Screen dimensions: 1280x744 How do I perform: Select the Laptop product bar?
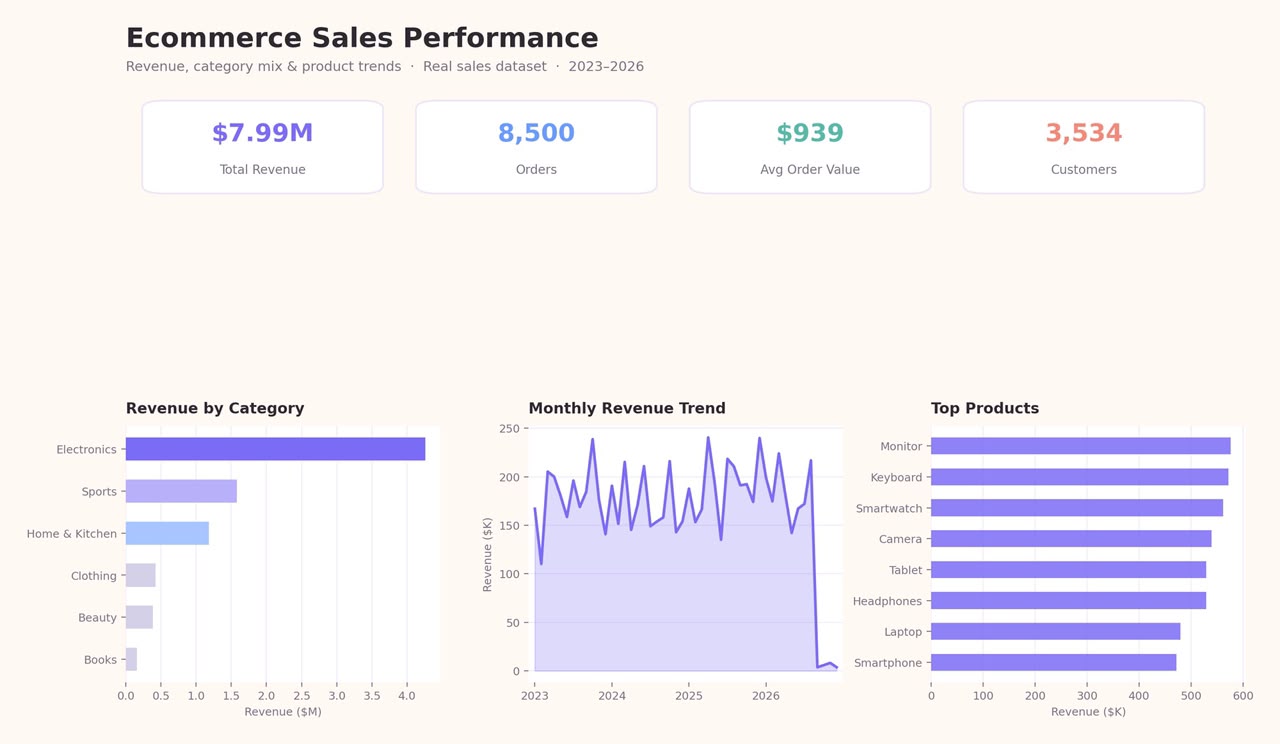[x=1055, y=632]
